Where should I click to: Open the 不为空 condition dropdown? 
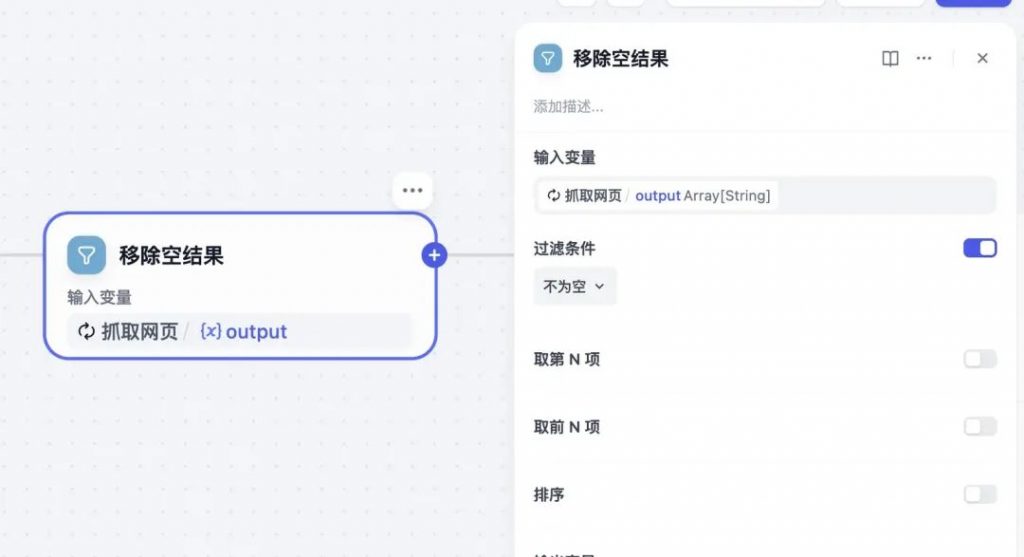click(575, 286)
